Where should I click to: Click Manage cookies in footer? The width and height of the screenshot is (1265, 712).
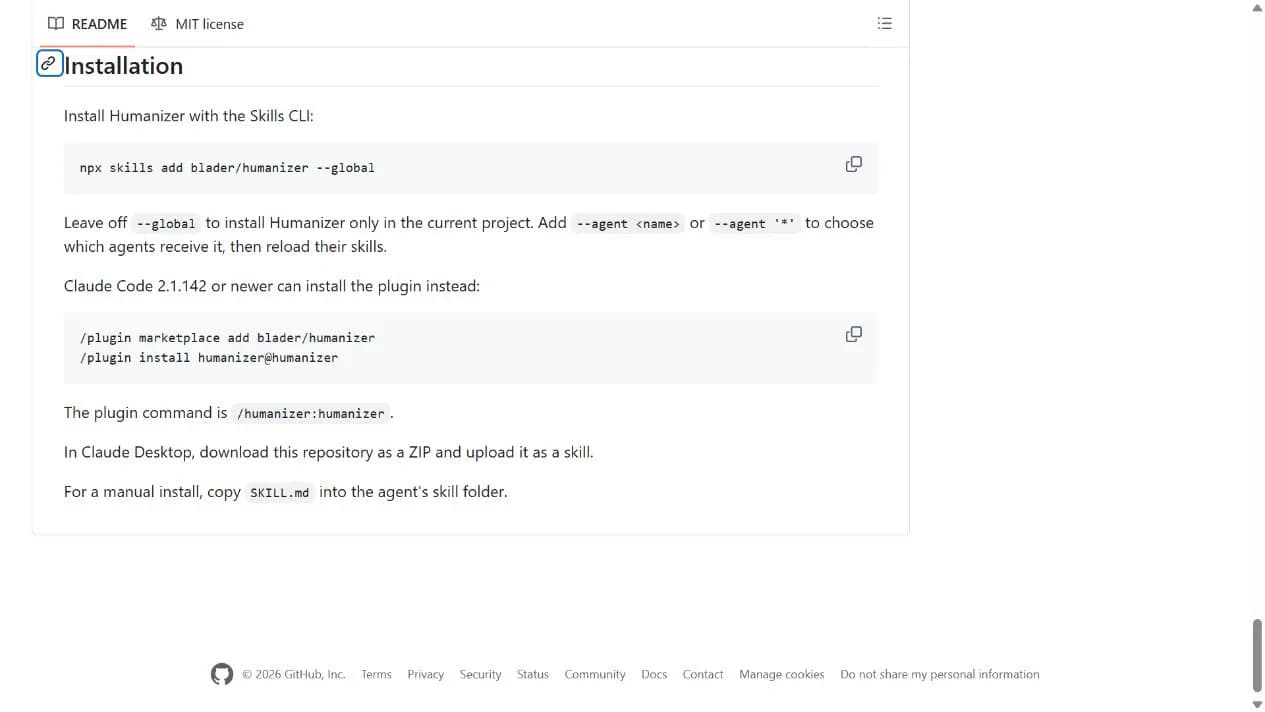(781, 675)
